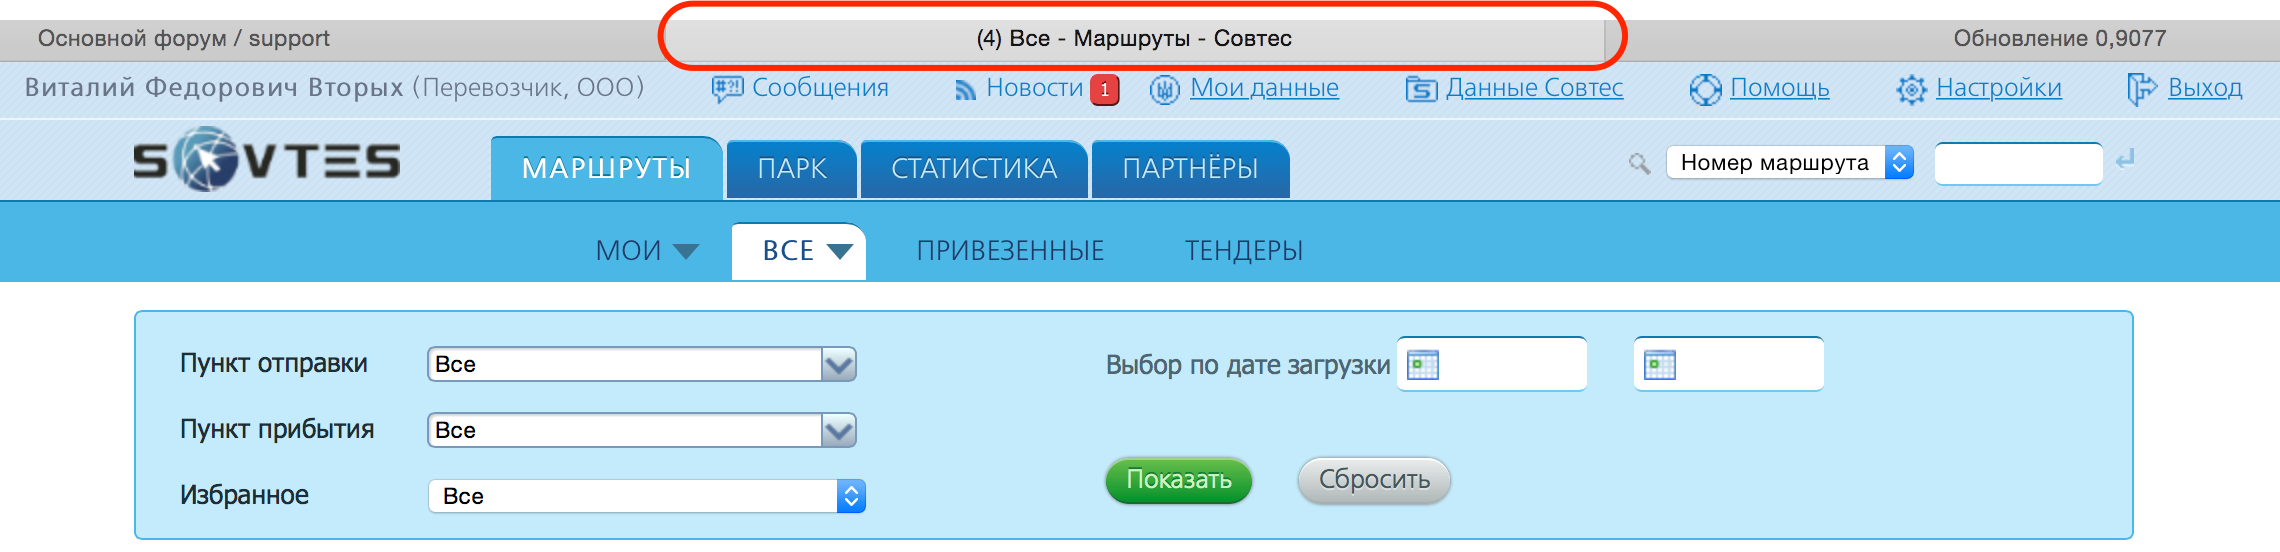Open the Настройки link

pyautogui.click(x=1999, y=88)
